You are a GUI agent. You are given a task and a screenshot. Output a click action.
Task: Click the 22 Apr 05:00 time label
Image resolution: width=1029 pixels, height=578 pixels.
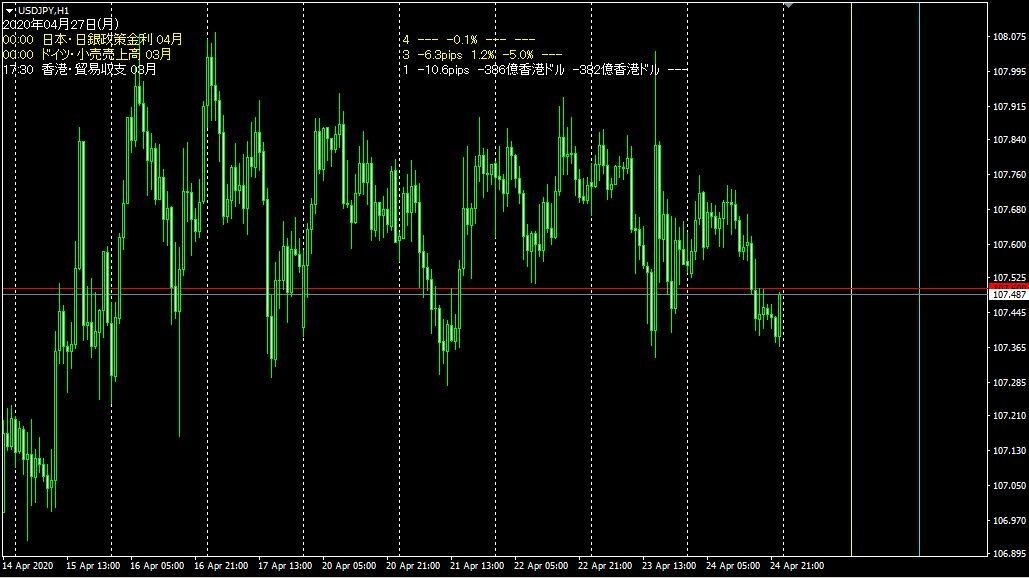[x=541, y=566]
